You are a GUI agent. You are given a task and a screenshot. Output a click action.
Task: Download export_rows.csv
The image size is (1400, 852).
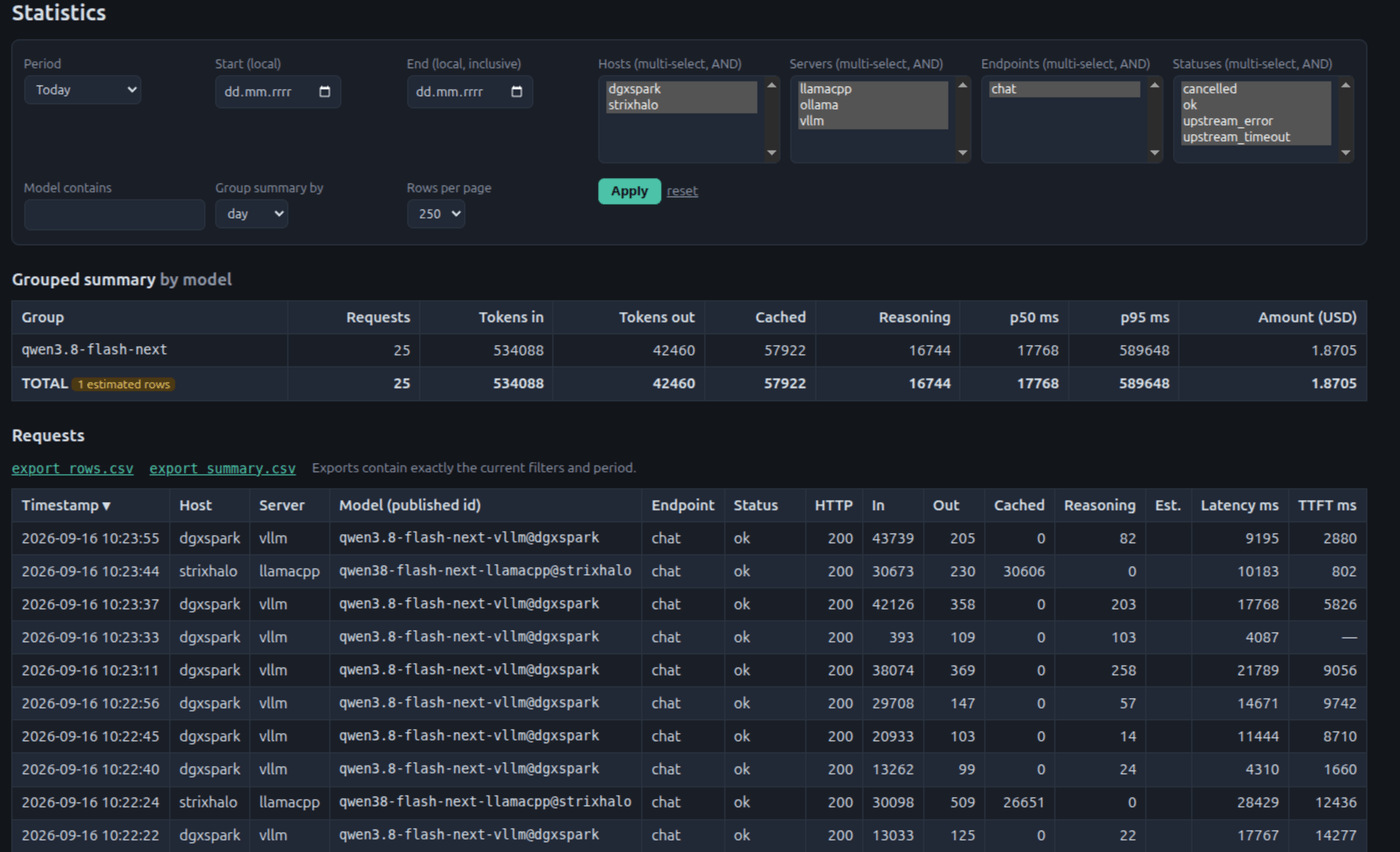coord(72,468)
